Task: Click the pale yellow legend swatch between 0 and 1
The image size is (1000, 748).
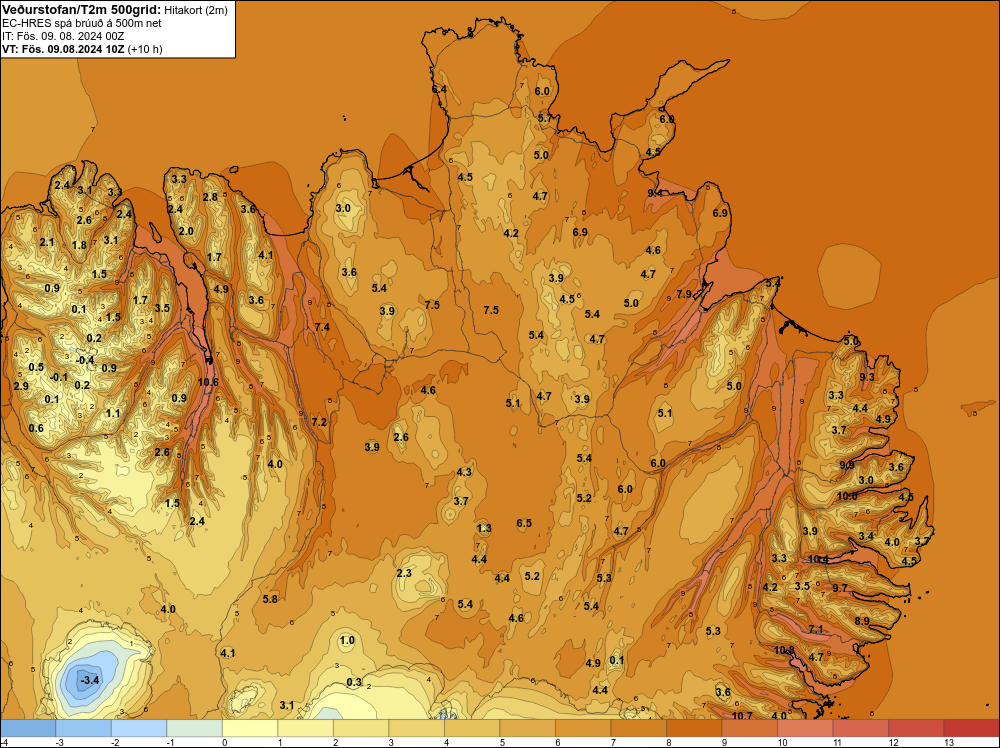Action: [x=250, y=728]
